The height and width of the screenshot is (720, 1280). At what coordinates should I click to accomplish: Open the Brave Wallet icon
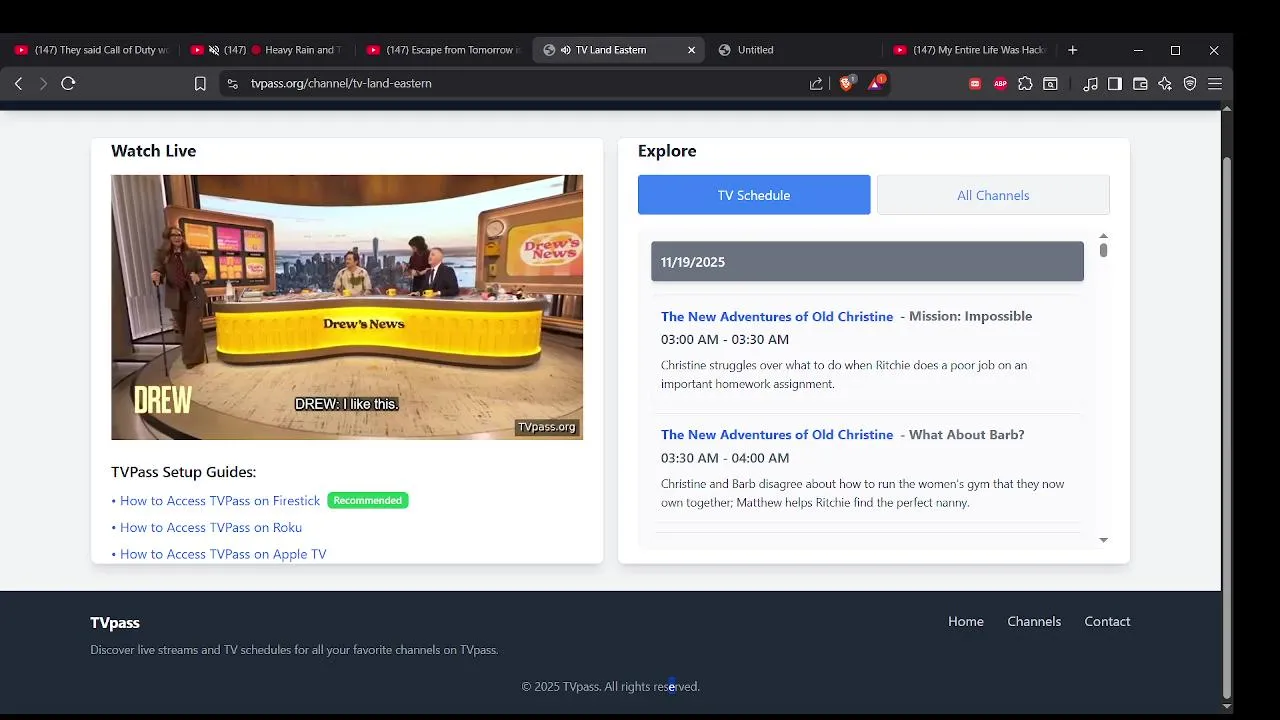click(1140, 84)
